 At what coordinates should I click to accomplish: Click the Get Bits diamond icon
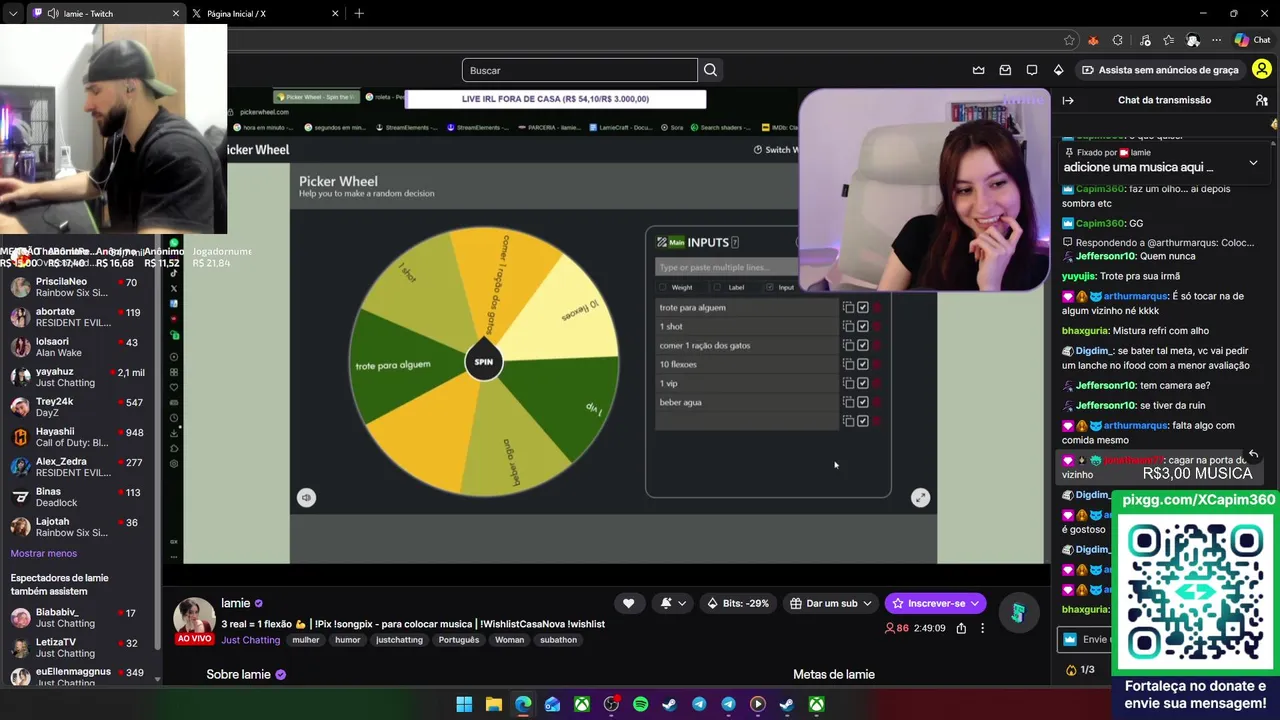[x=1058, y=70]
